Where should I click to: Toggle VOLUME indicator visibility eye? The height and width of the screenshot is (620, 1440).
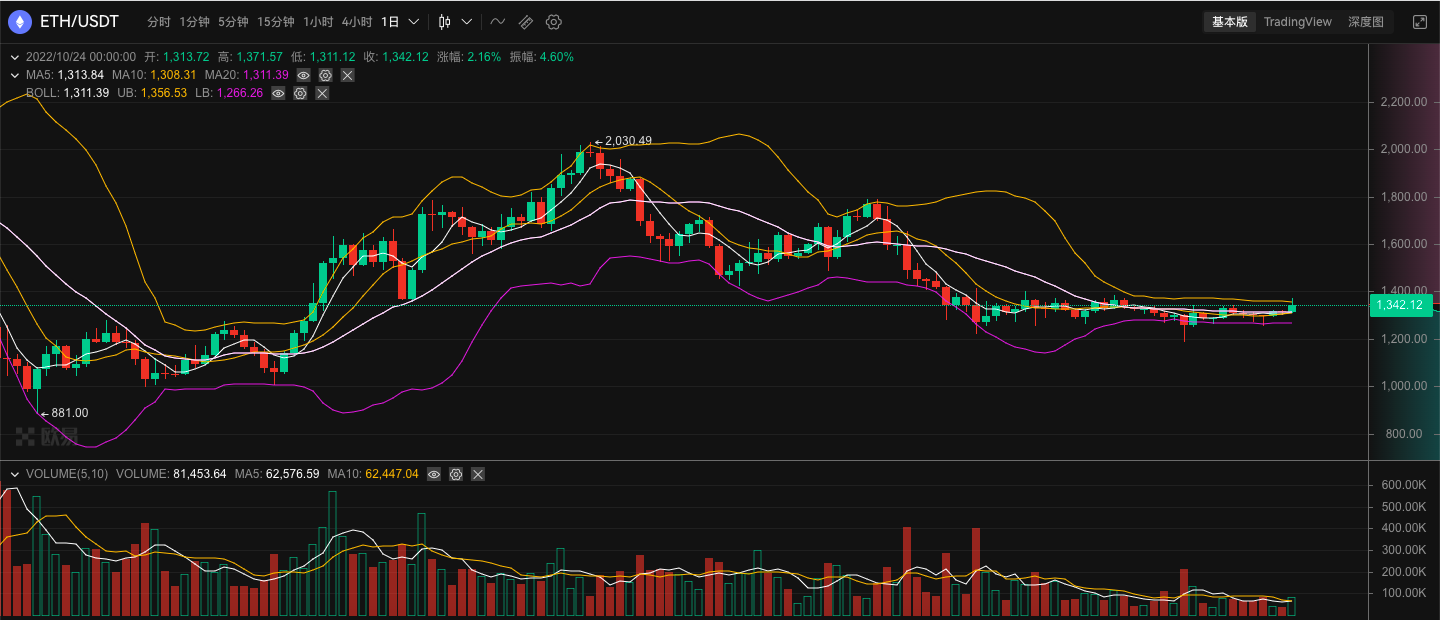pyautogui.click(x=434, y=474)
